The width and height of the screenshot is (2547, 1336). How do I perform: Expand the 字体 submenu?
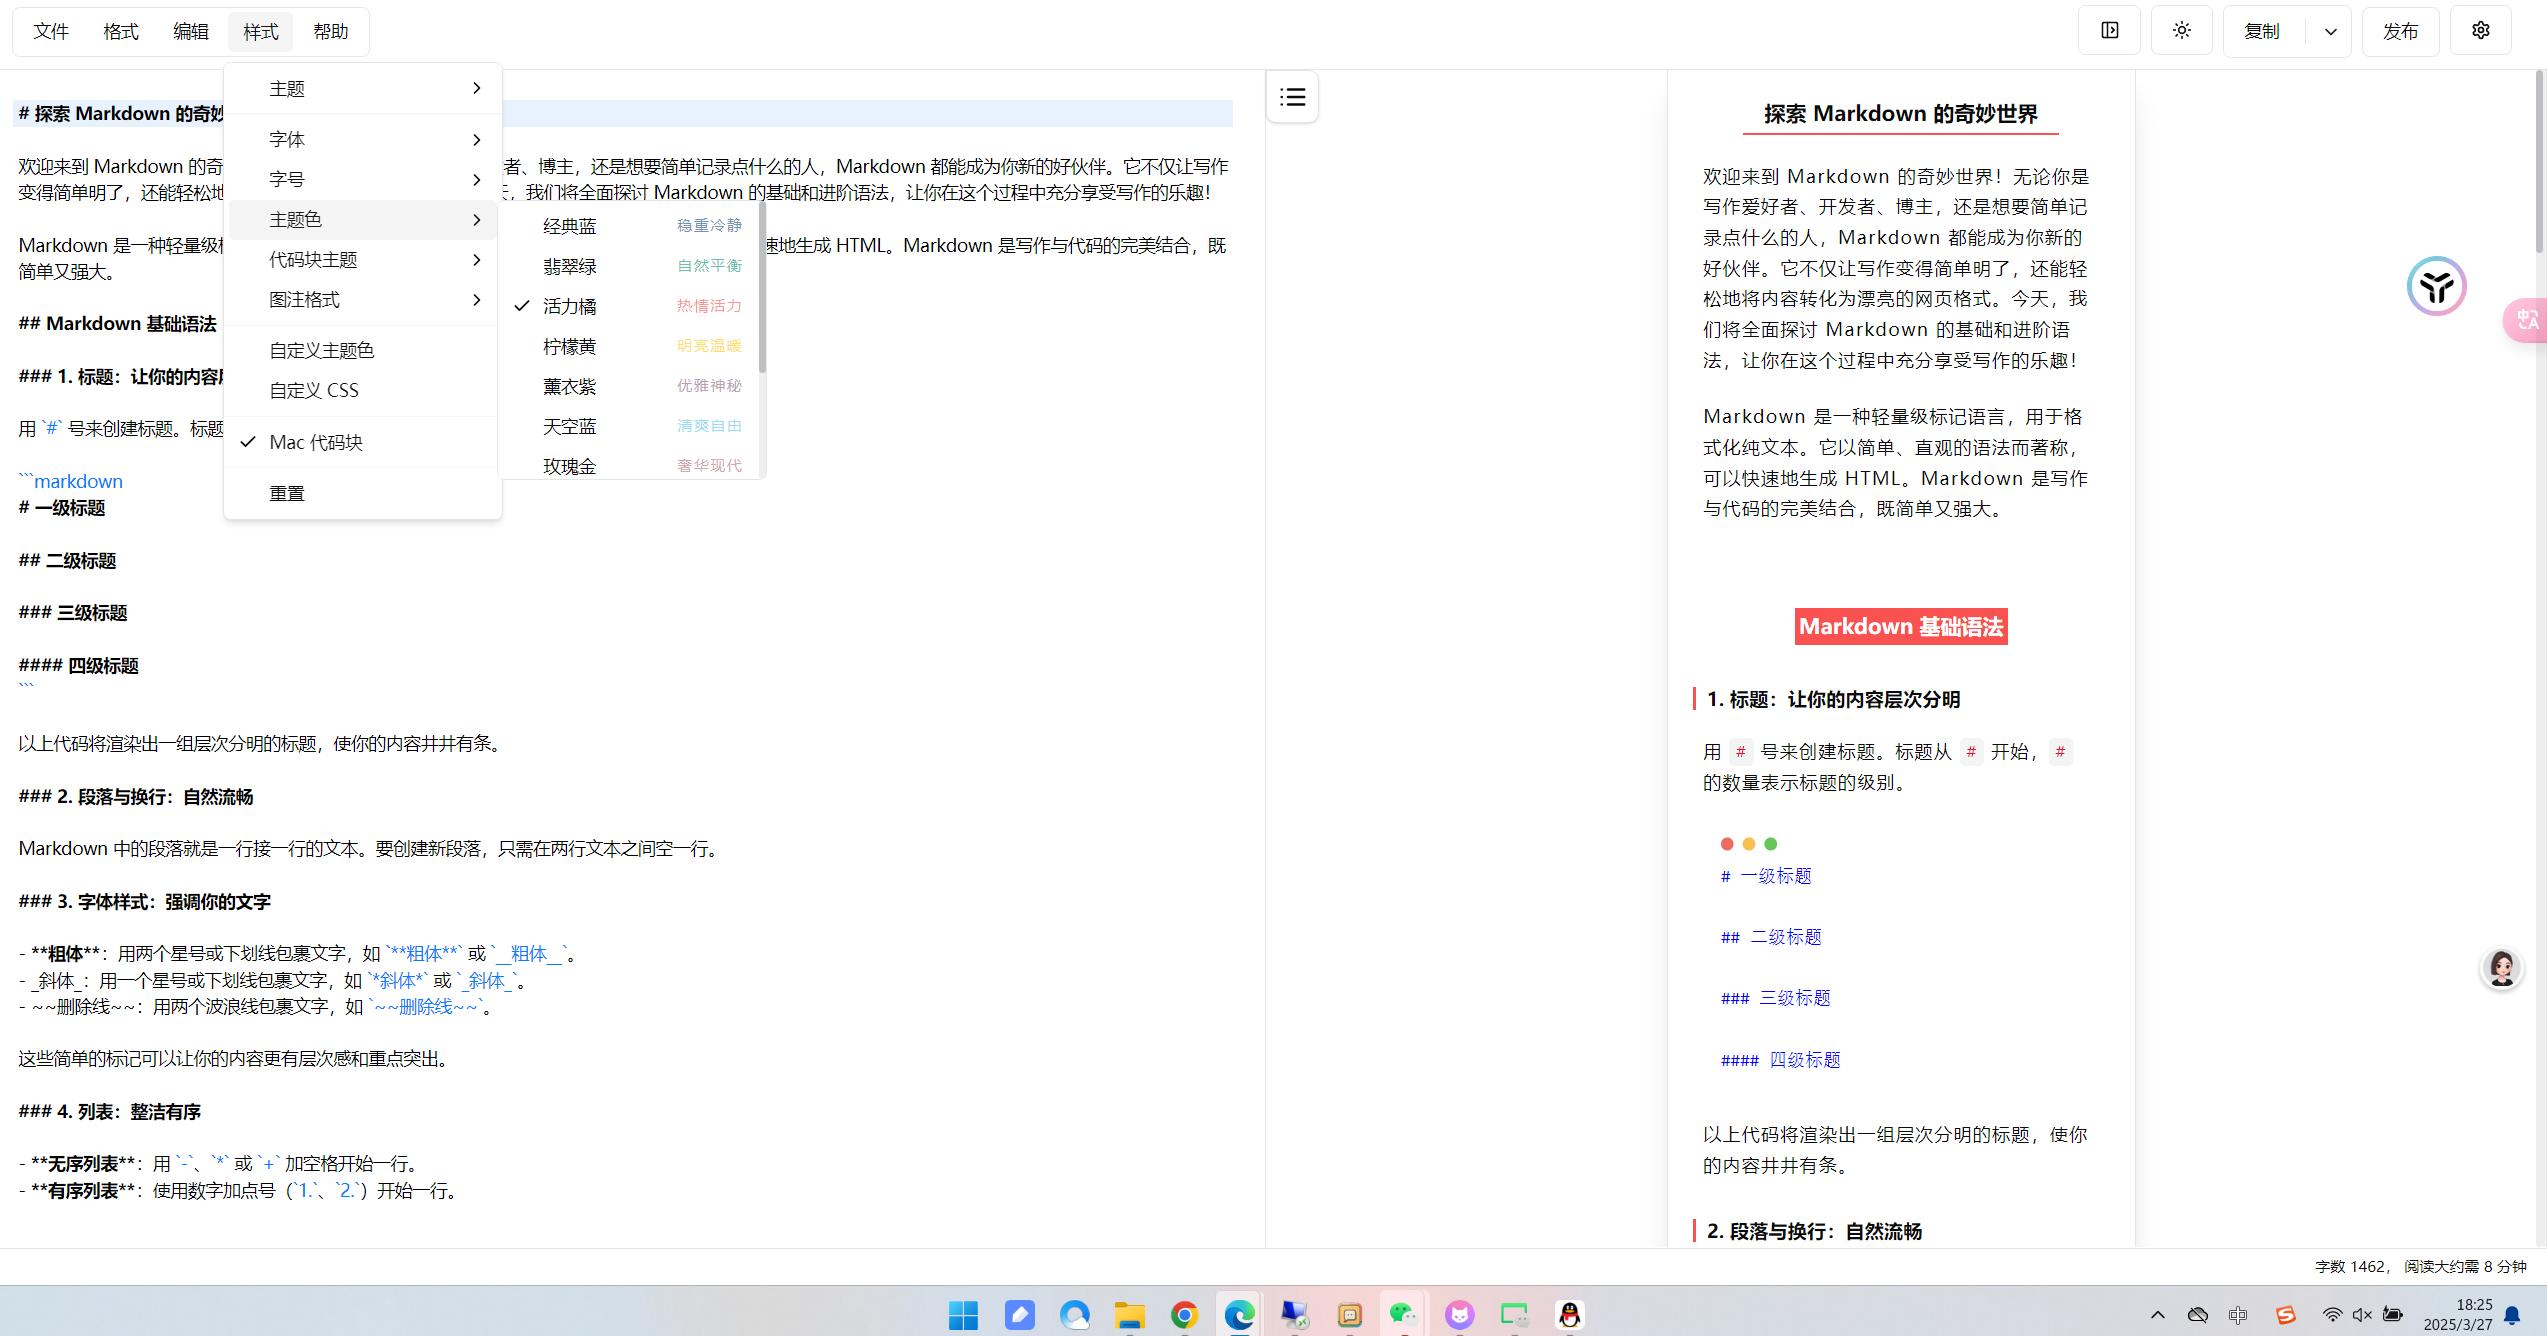(x=363, y=139)
